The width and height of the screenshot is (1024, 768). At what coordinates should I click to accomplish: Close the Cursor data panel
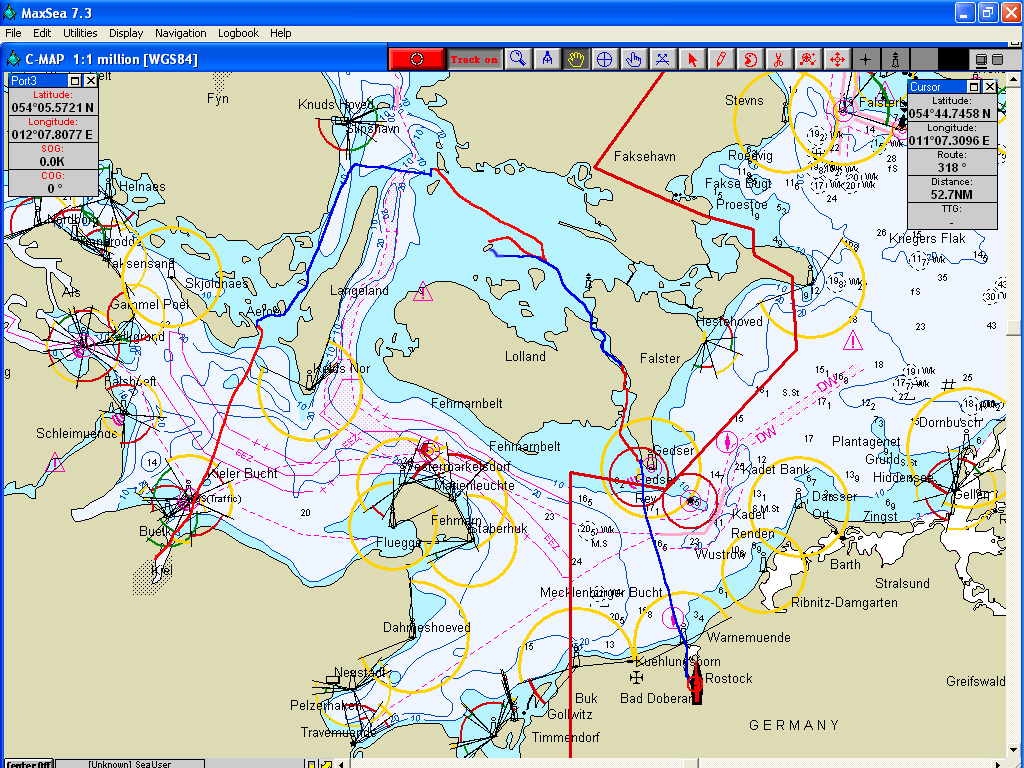(x=989, y=86)
